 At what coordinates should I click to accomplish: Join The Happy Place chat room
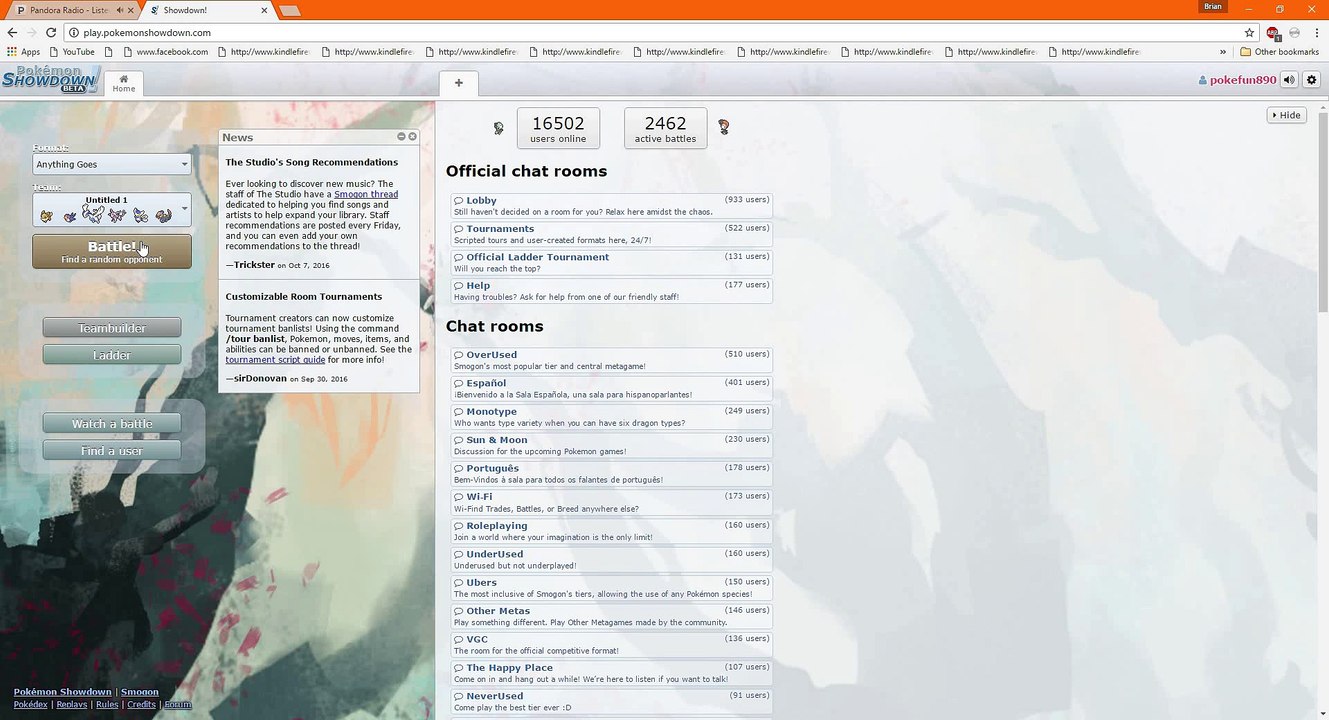coord(612,673)
